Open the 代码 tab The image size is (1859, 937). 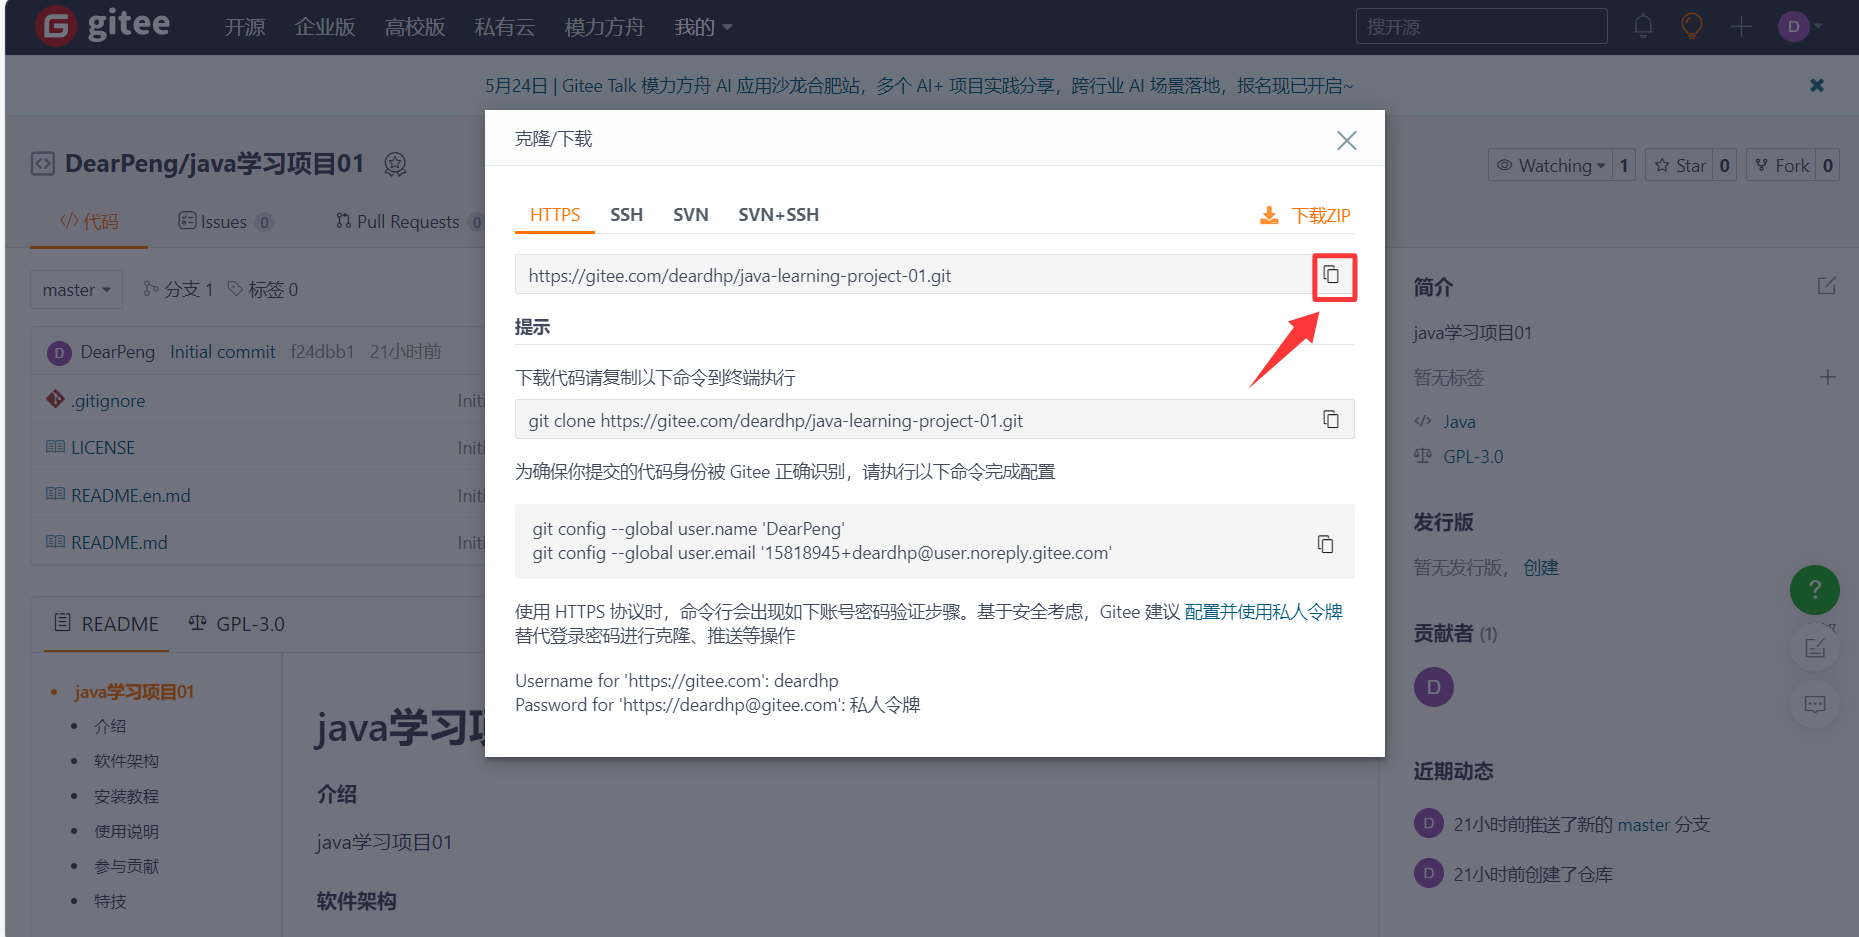pos(89,221)
